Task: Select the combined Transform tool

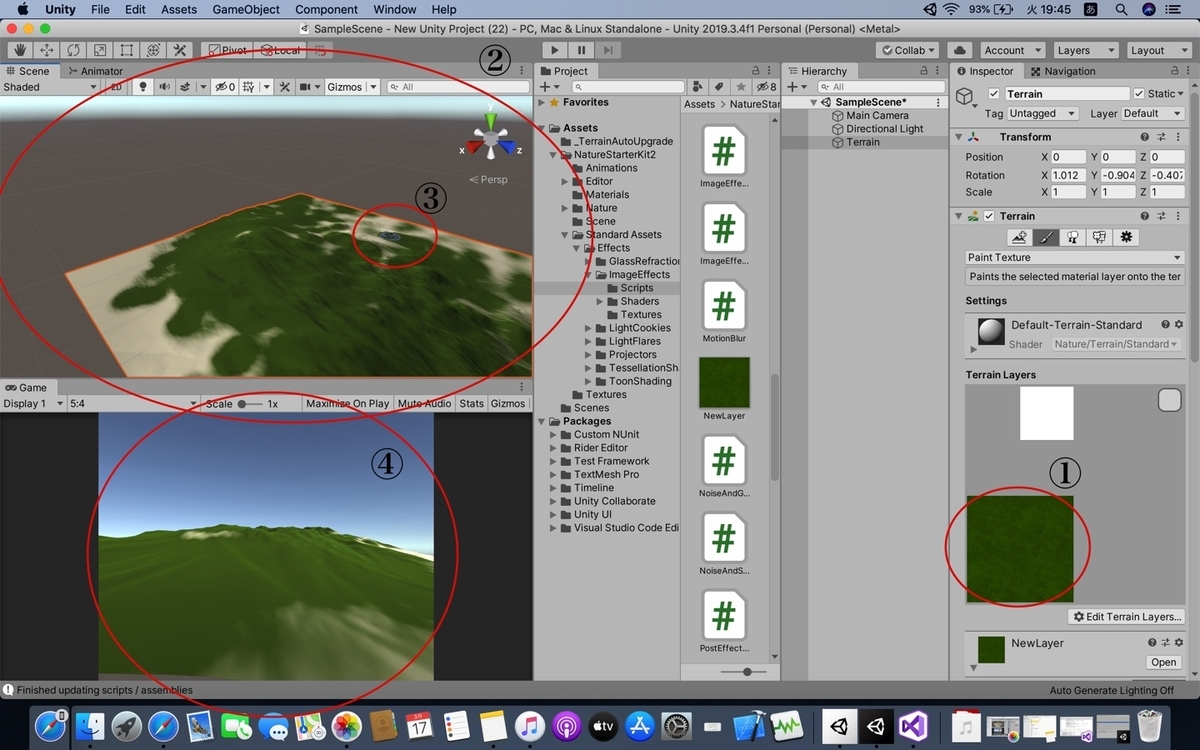Action: [x=154, y=50]
